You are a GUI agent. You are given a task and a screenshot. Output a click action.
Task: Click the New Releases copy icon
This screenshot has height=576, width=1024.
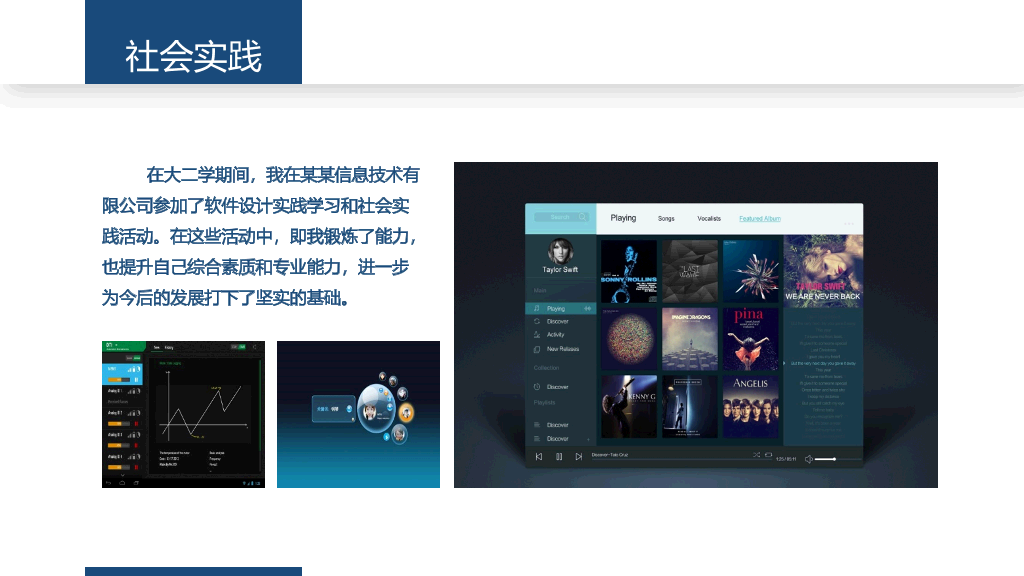coord(537,349)
